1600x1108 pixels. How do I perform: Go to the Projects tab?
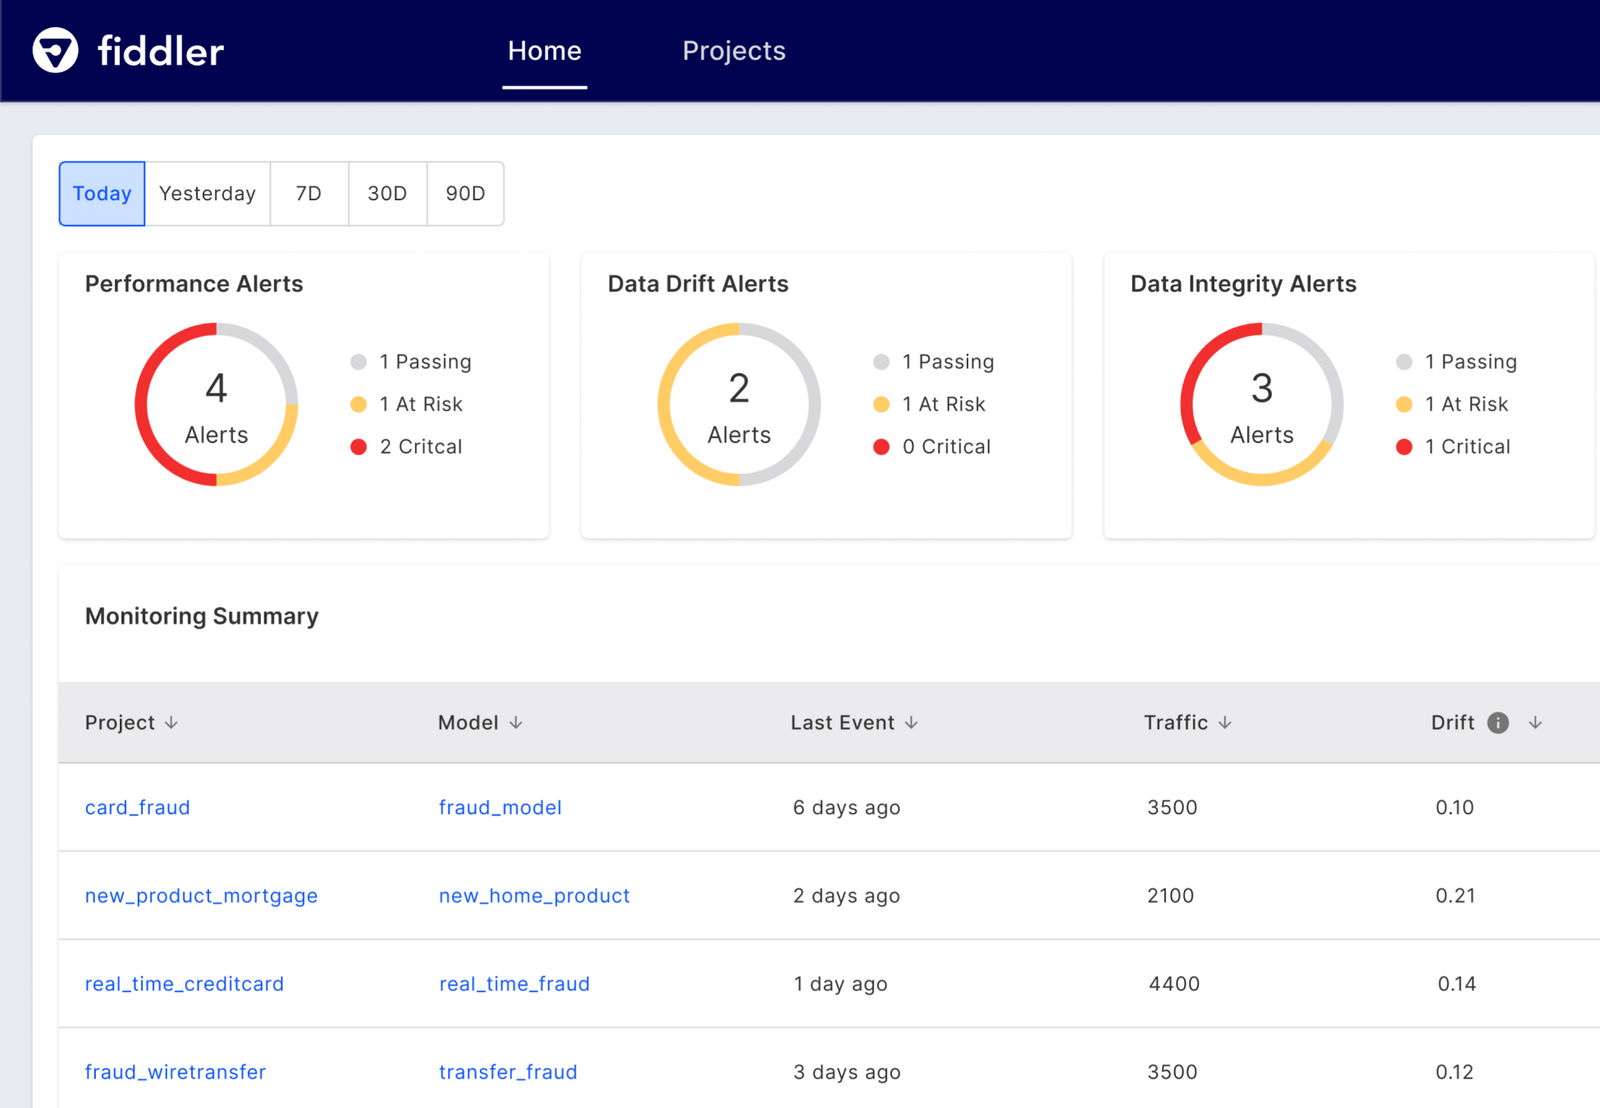pyautogui.click(x=734, y=51)
